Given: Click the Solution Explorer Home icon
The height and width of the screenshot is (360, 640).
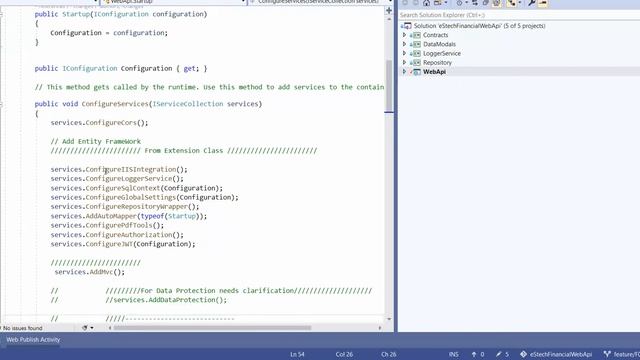Looking at the screenshot, I should (426, 3).
